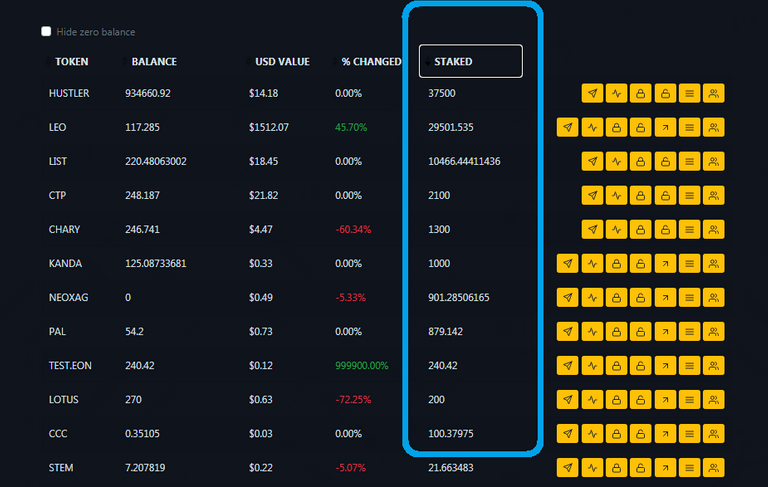Click staked amount 29501.535
The width and height of the screenshot is (768, 487).
[x=451, y=127]
